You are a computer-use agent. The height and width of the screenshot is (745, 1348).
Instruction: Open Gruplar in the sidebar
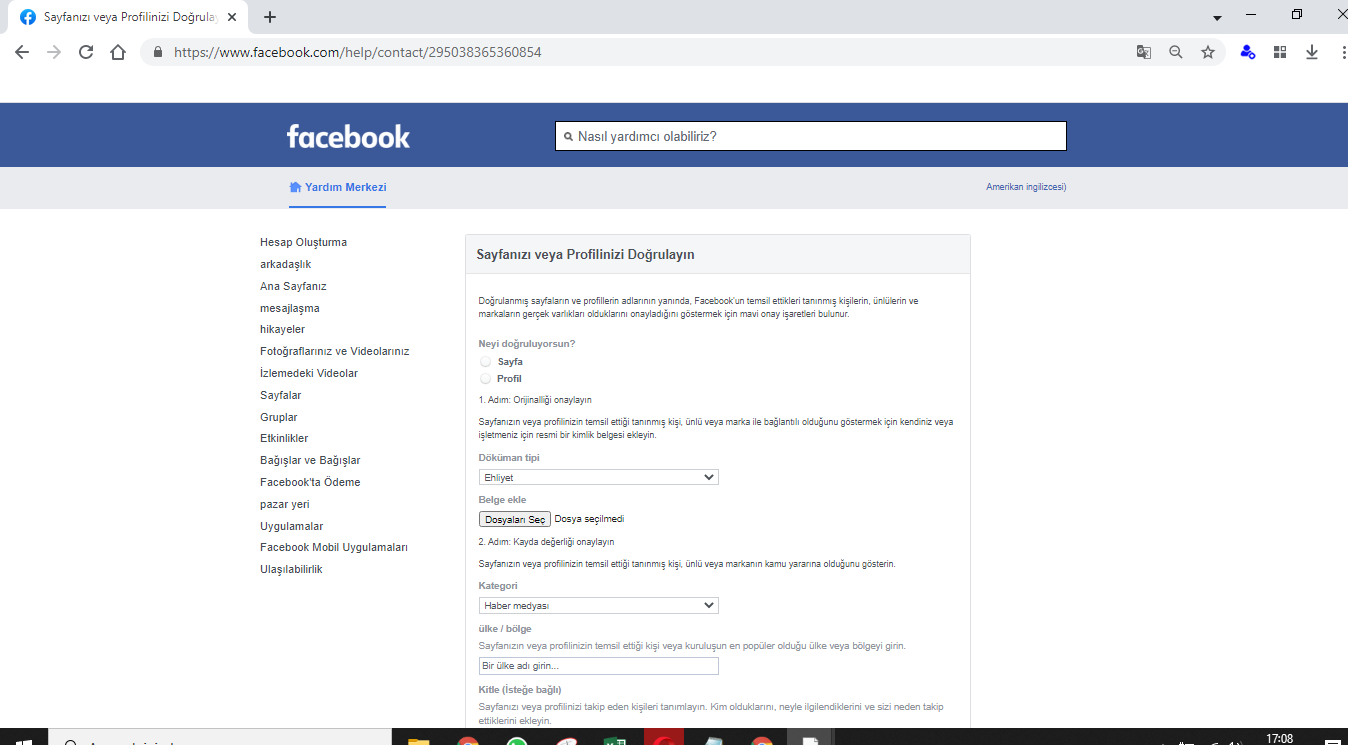pos(279,417)
